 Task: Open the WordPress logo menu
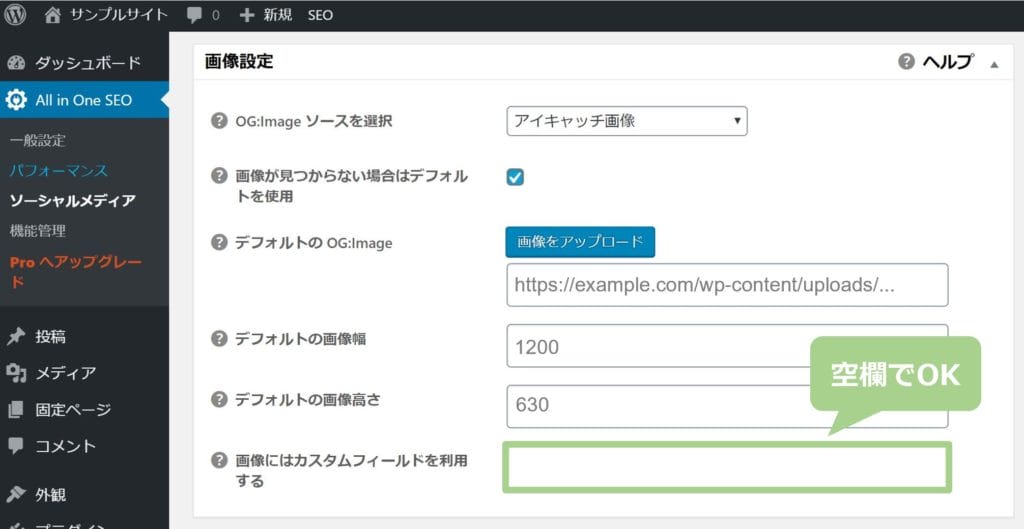point(14,14)
